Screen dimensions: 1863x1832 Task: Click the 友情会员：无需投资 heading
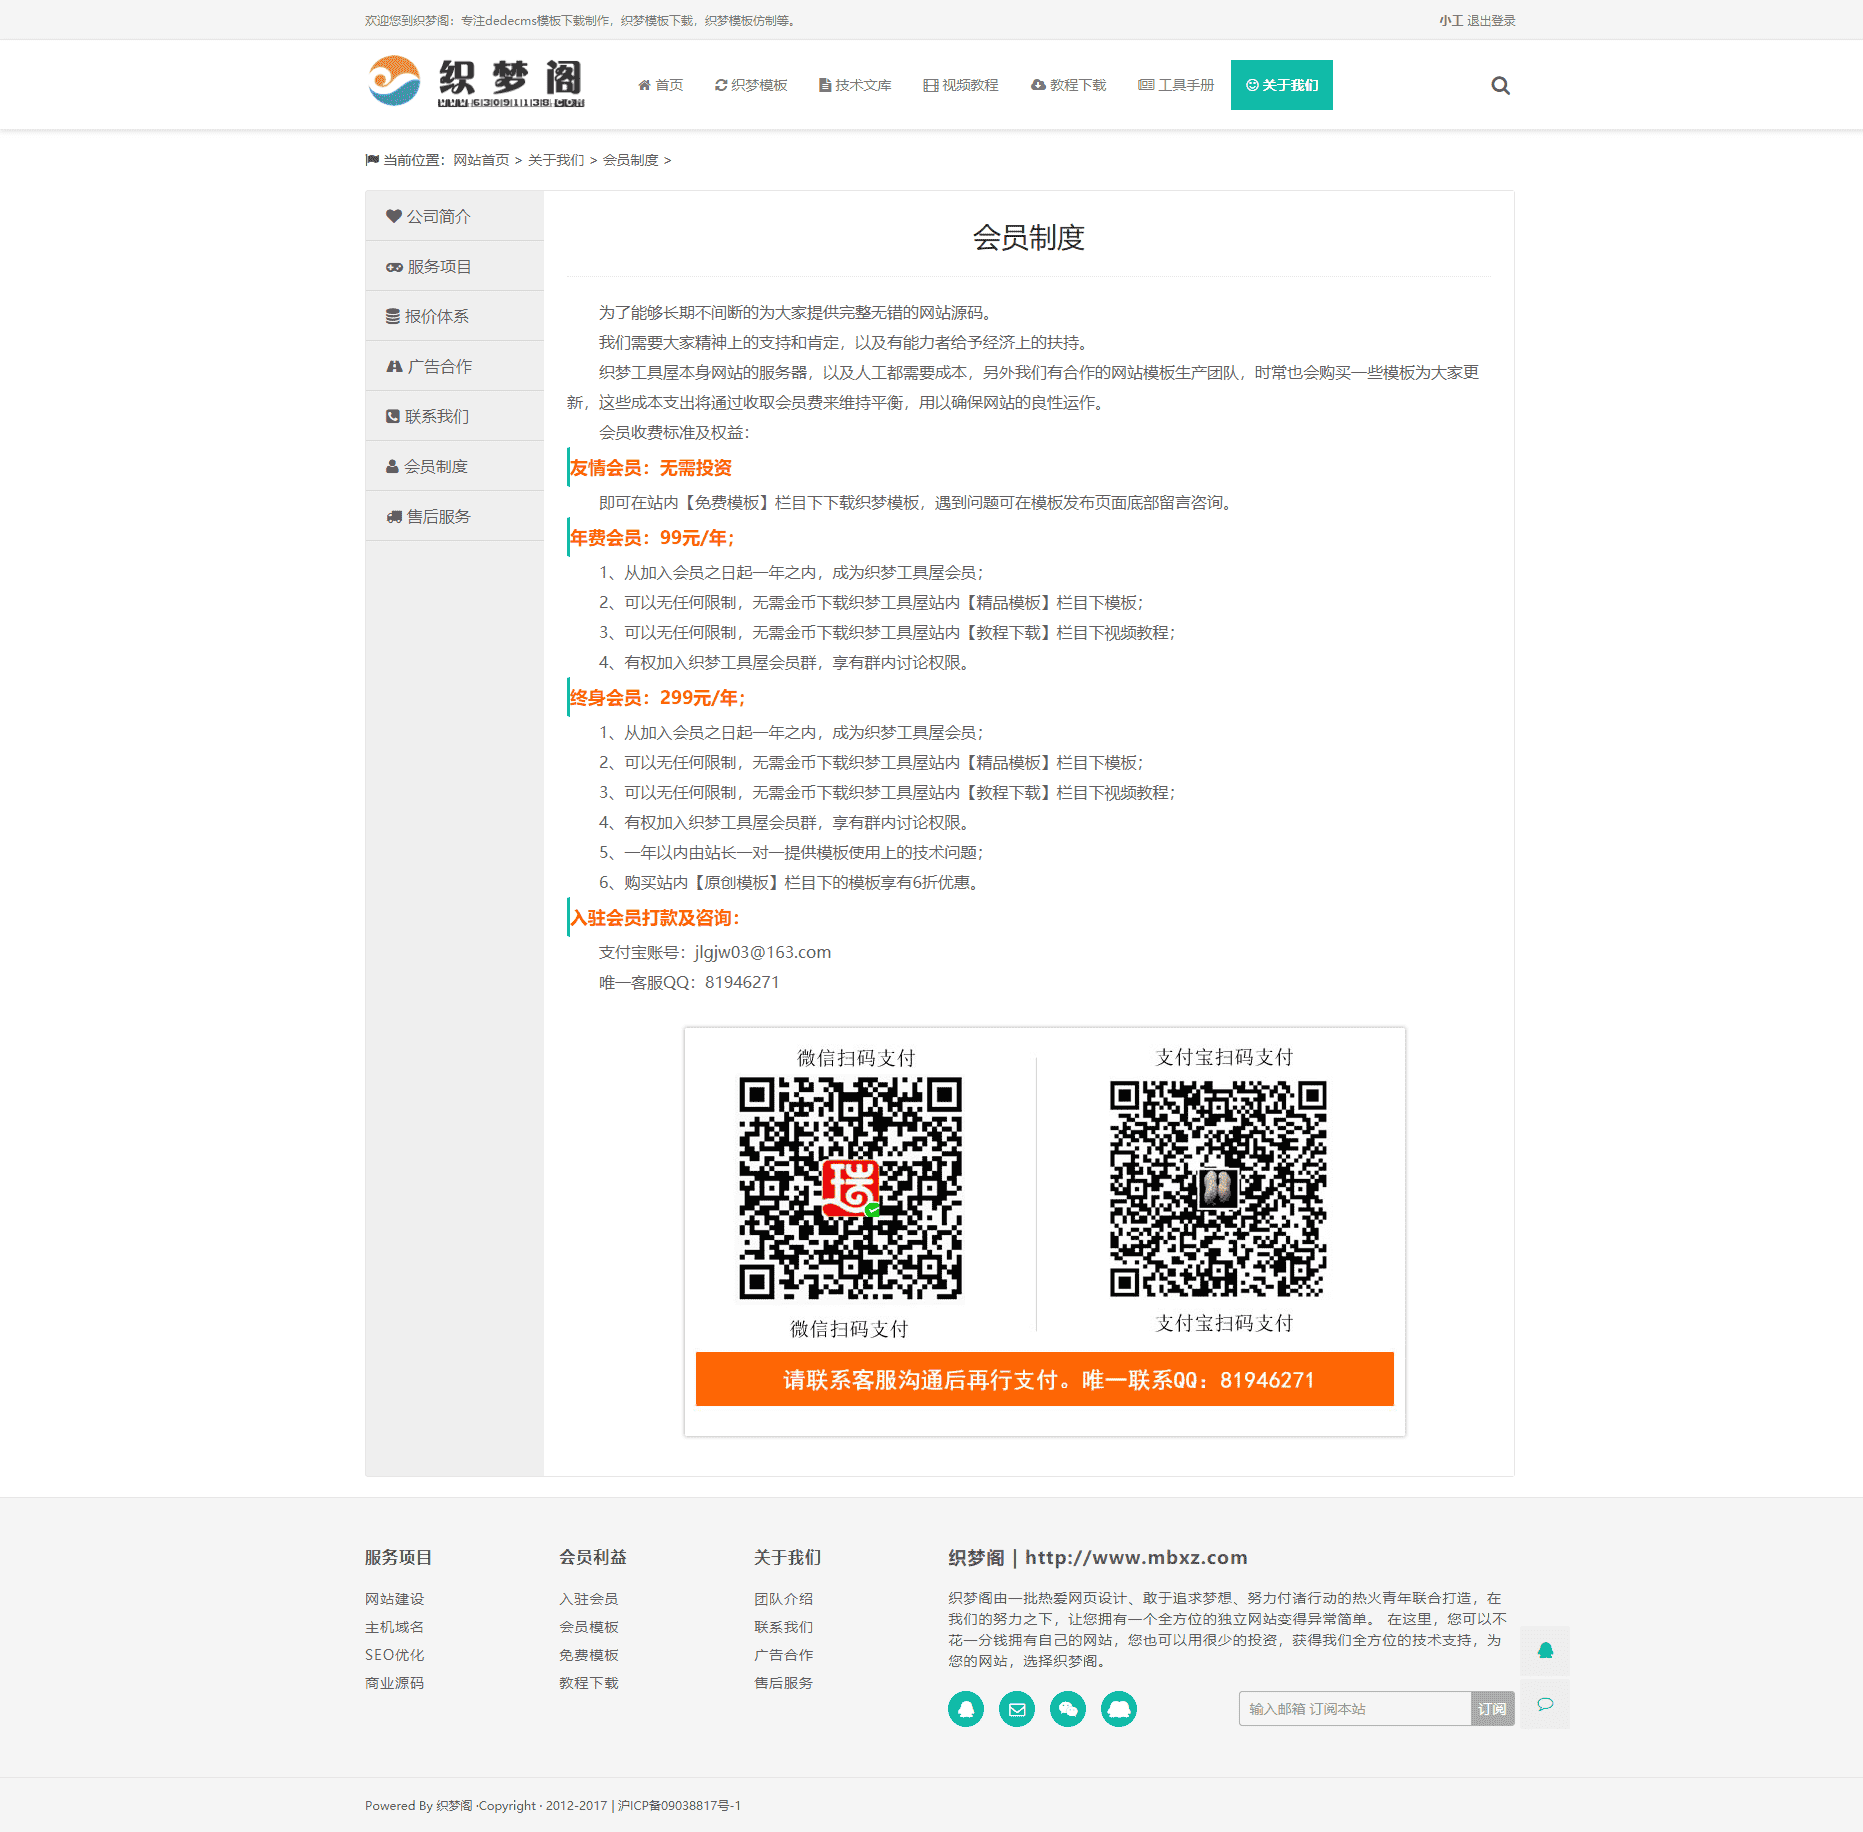(x=651, y=468)
